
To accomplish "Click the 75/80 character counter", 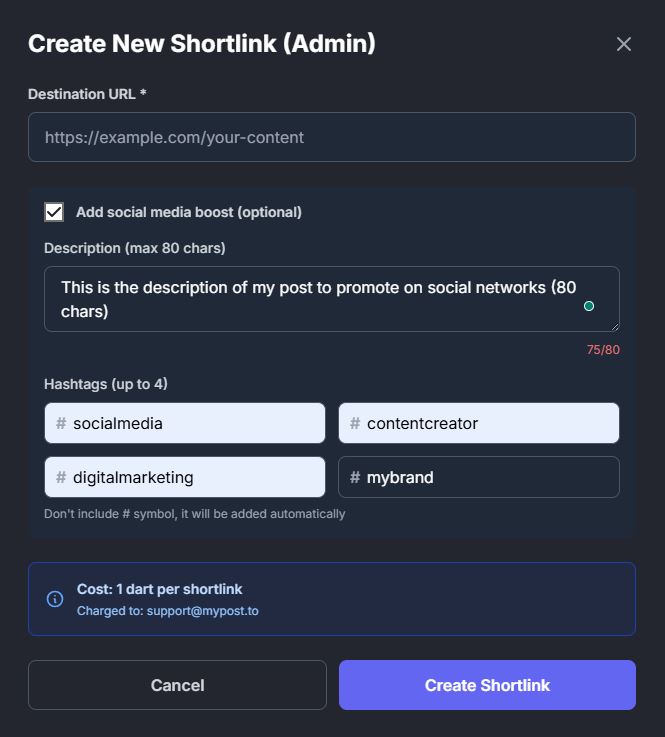I will pyautogui.click(x=603, y=350).
